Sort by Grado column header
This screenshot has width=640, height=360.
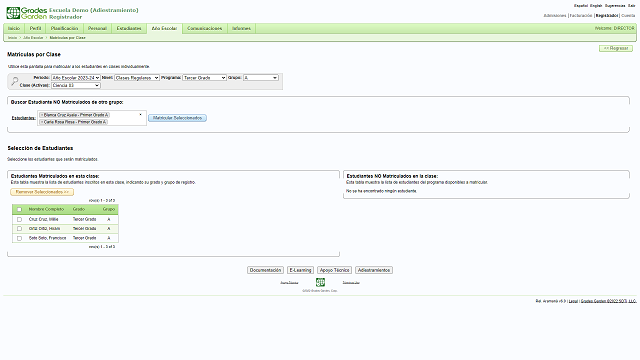[x=79, y=209]
